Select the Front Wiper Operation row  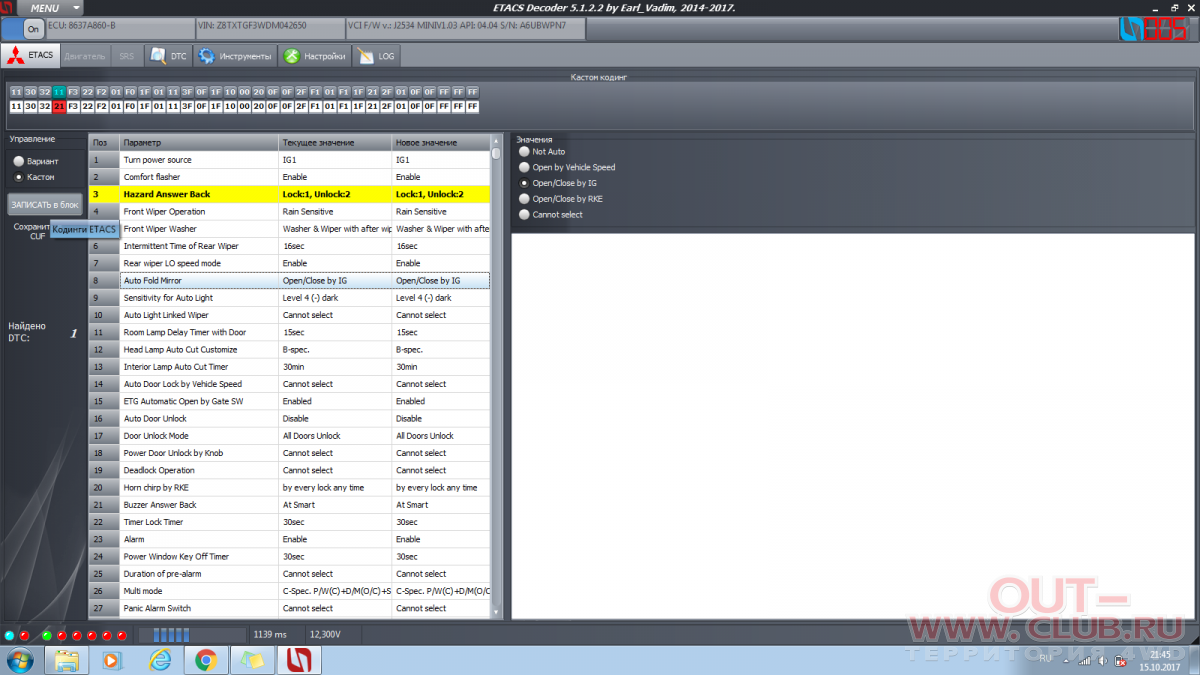tap(290, 212)
